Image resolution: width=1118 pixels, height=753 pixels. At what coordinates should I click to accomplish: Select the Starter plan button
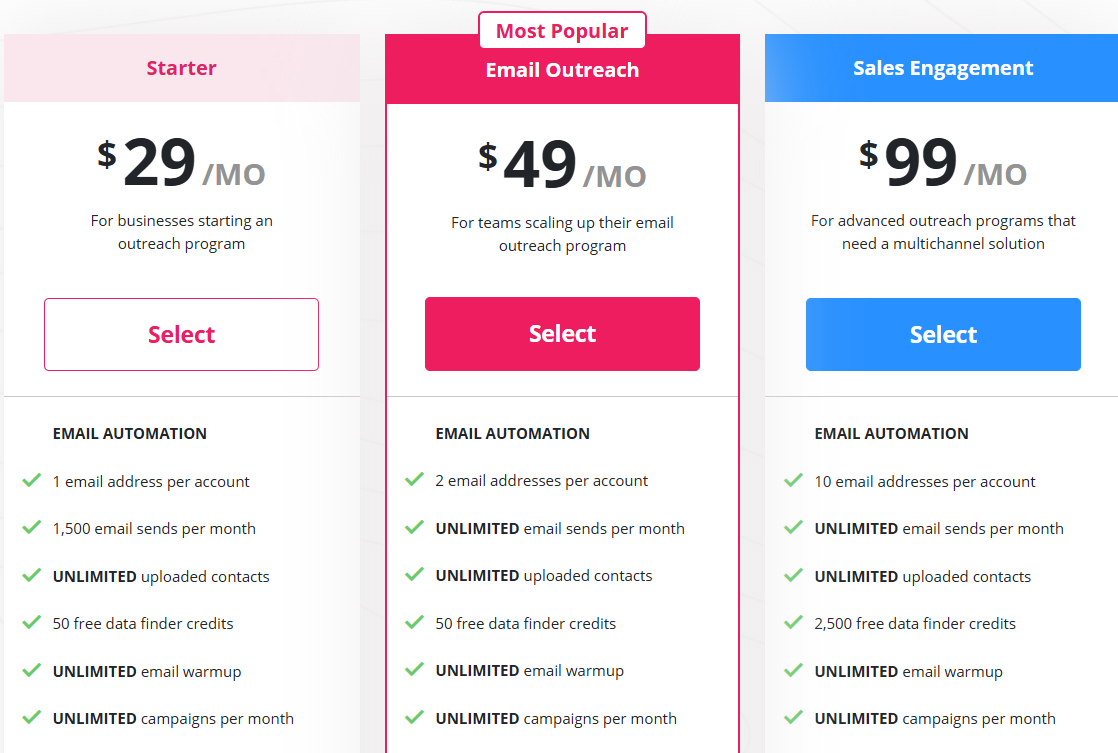pos(181,334)
